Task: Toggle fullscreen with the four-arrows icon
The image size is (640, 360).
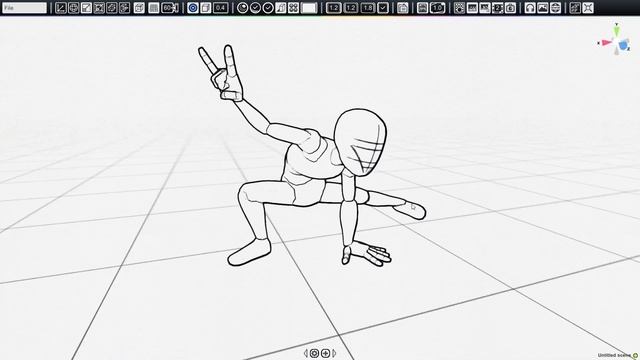Action: (x=588, y=8)
